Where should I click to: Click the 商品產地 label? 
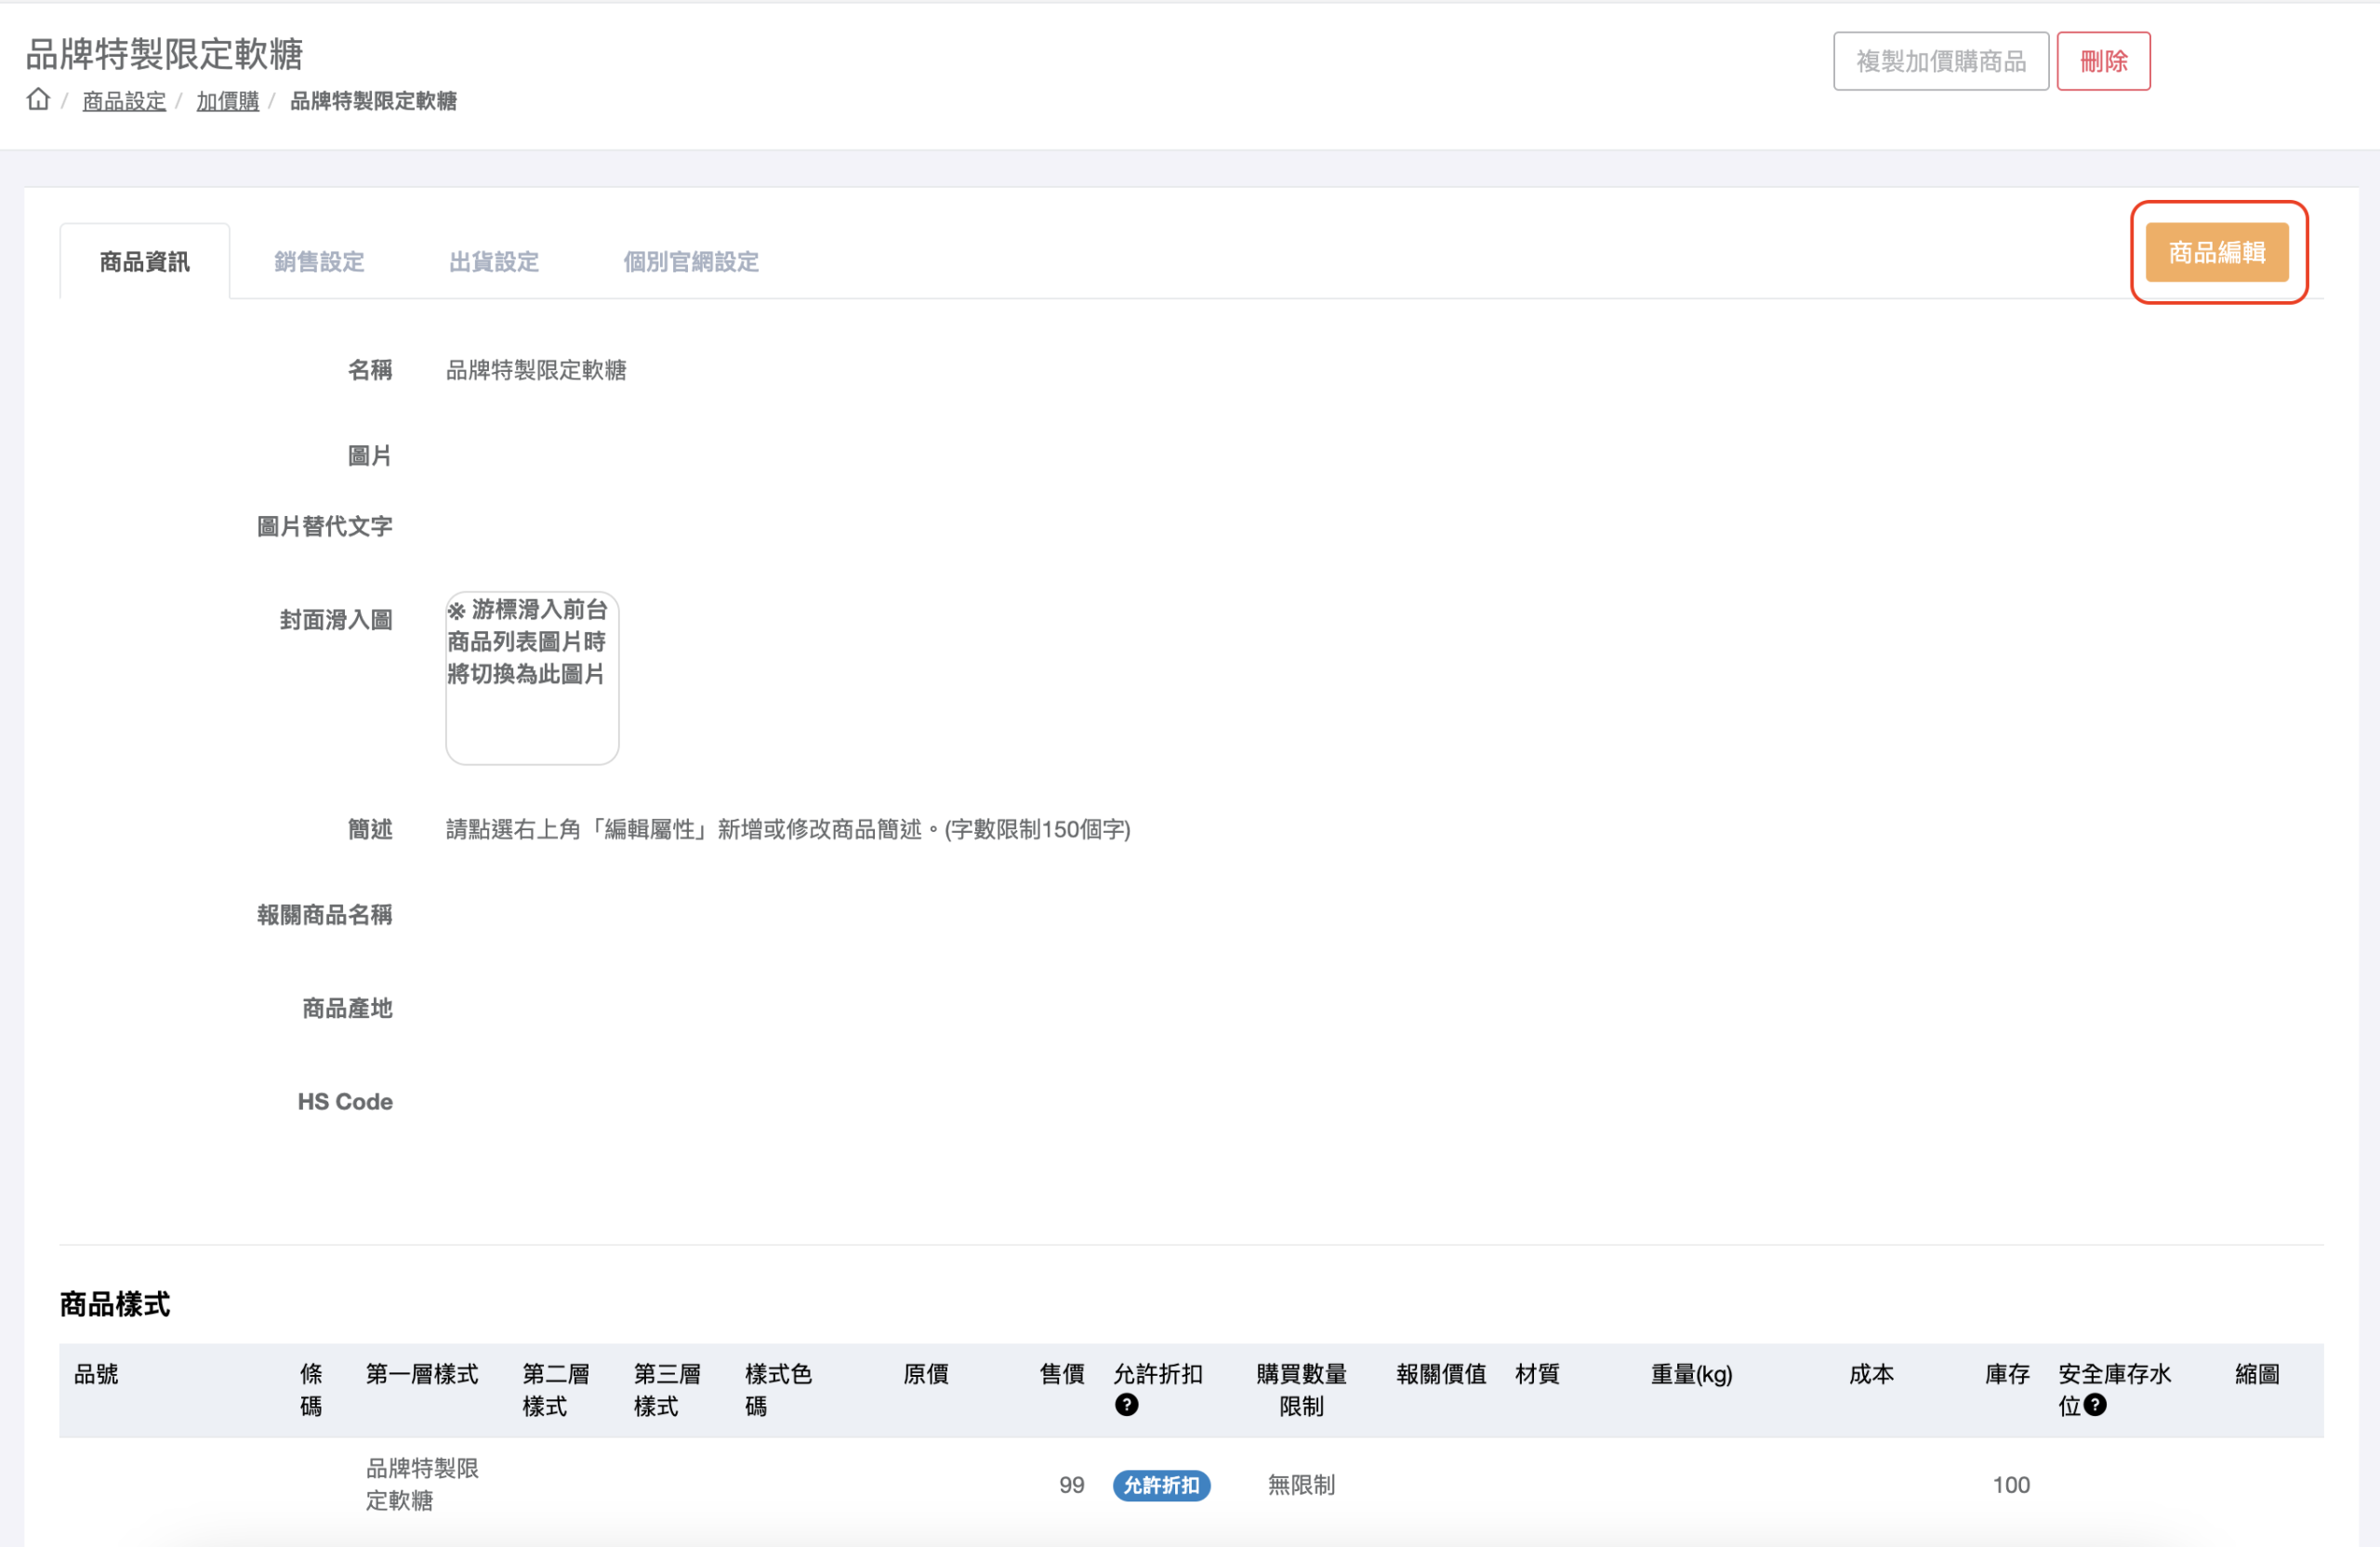tap(348, 1008)
